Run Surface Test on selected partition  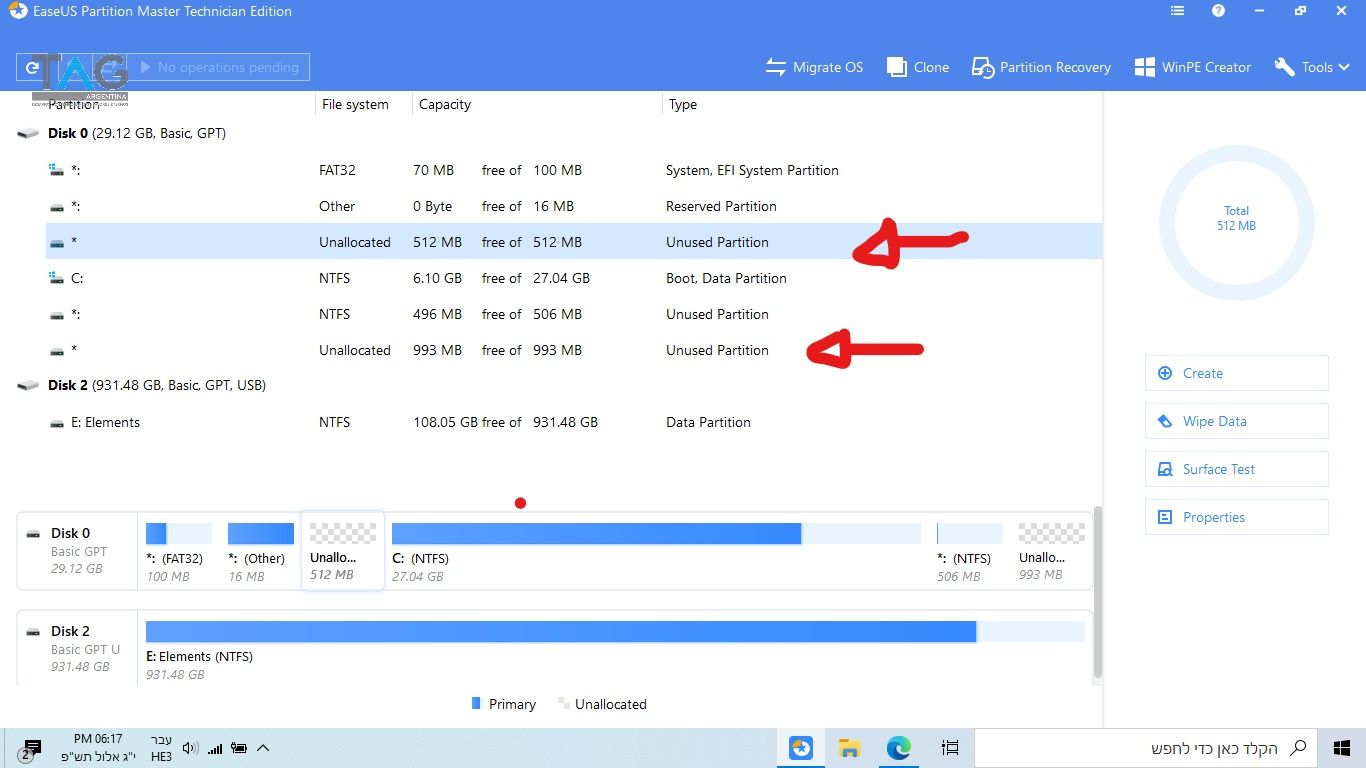point(1236,469)
